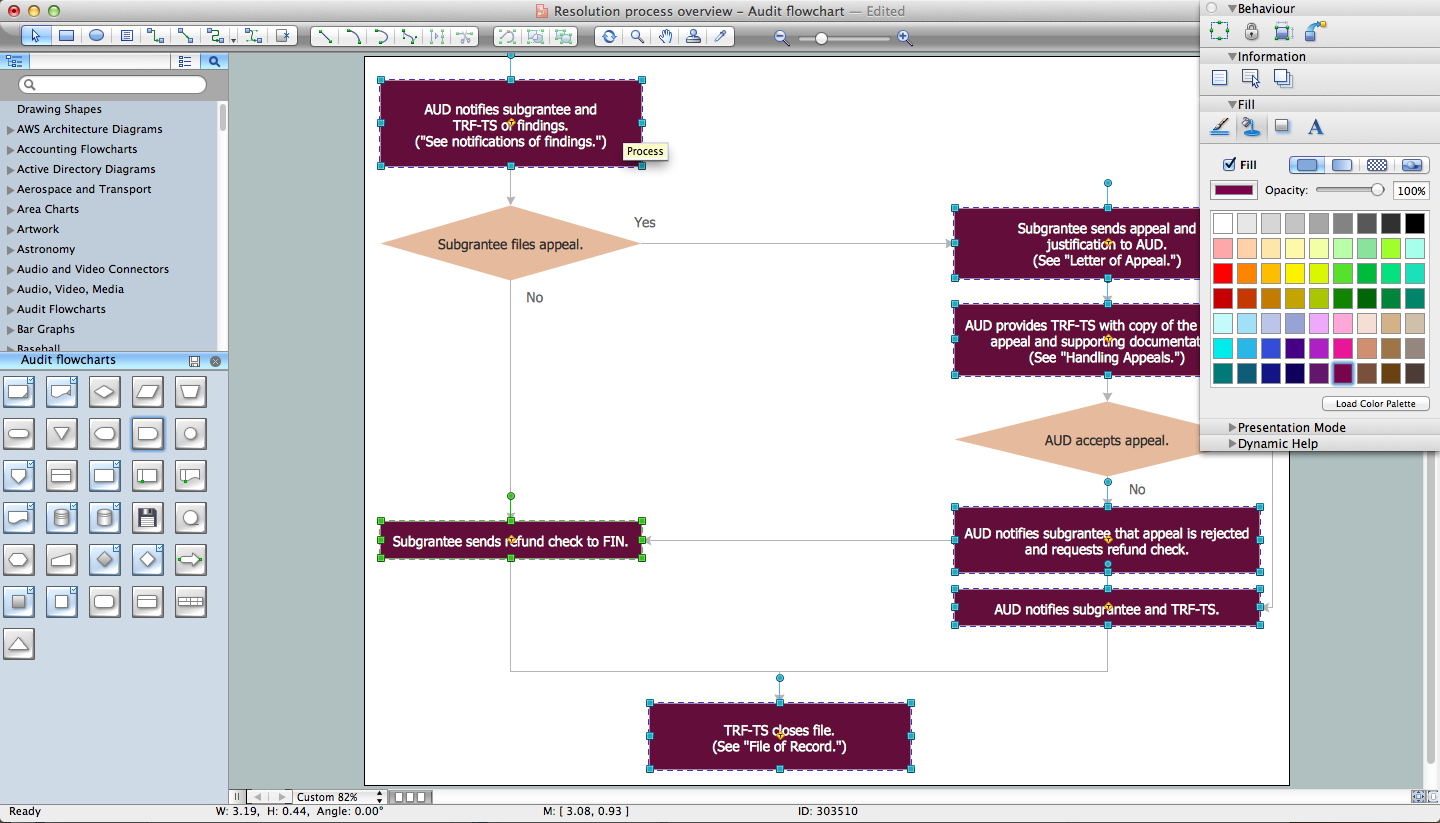Viewport: 1440px width, 823px height.
Task: Adjust the Opacity slider
Action: 1350,190
